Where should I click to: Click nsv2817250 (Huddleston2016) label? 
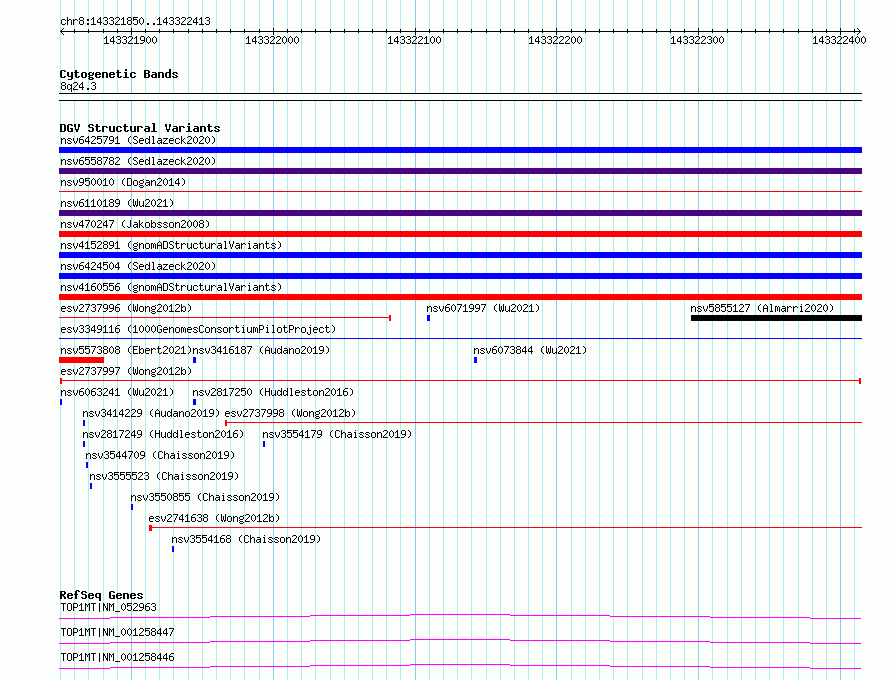273,392
